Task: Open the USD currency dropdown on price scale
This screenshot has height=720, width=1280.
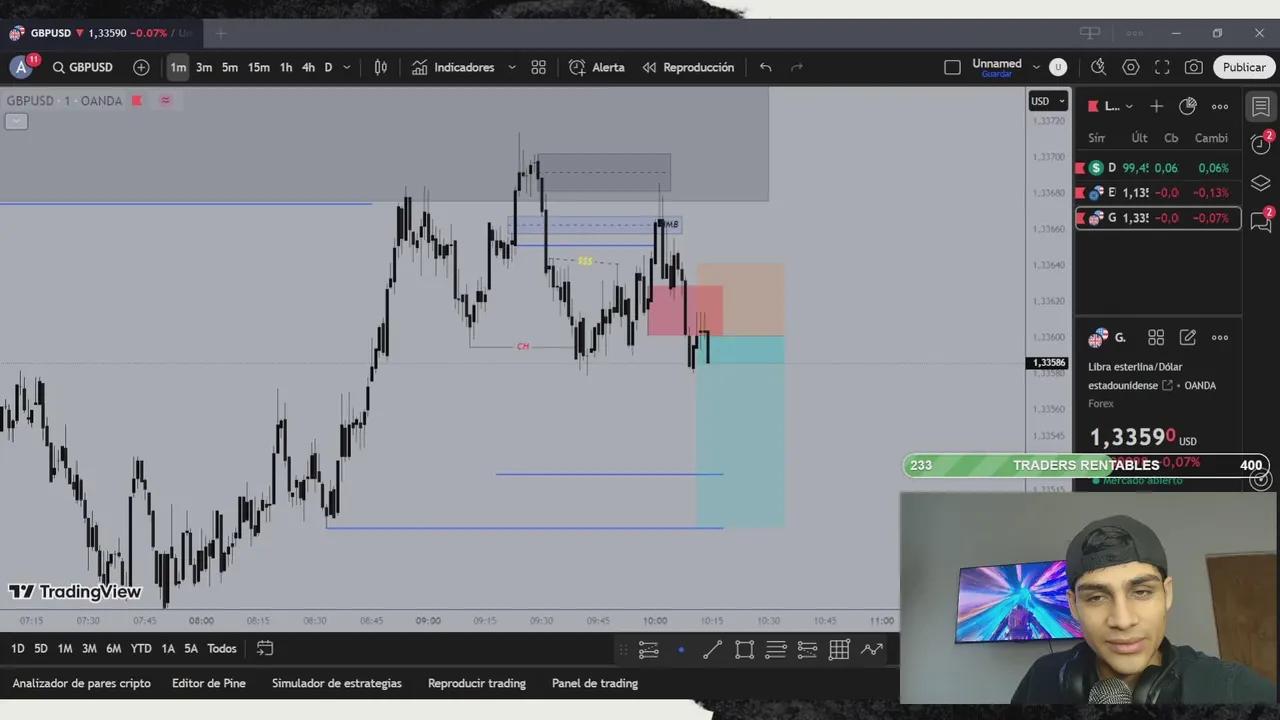Action: (x=1048, y=101)
